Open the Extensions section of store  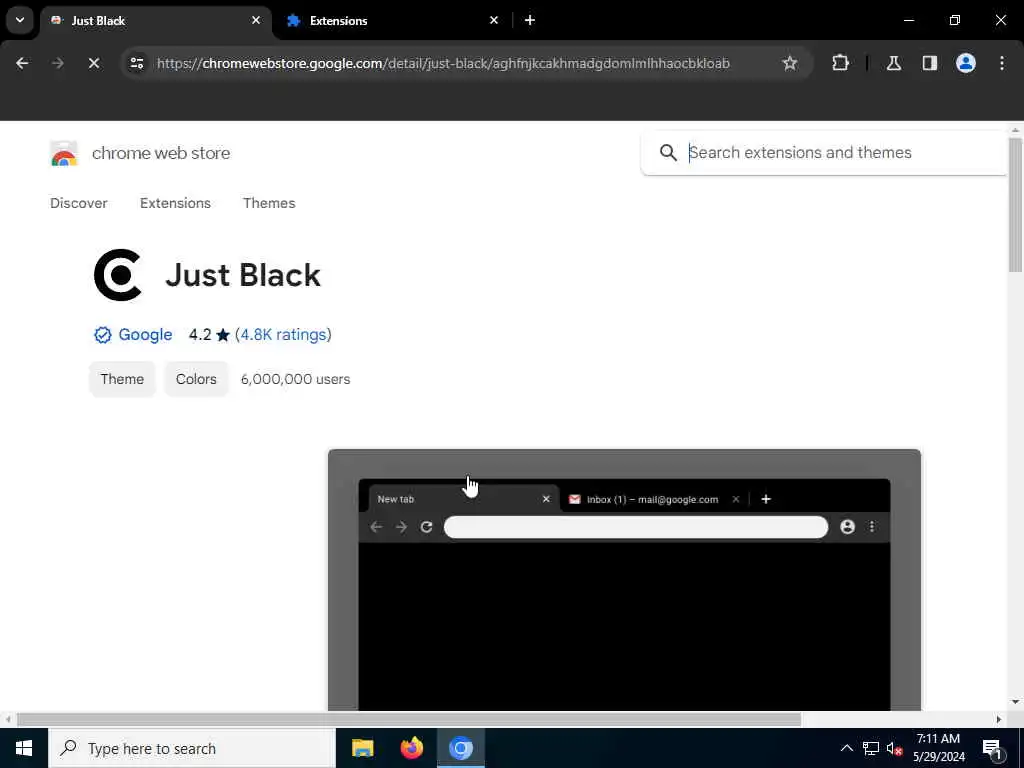click(175, 203)
